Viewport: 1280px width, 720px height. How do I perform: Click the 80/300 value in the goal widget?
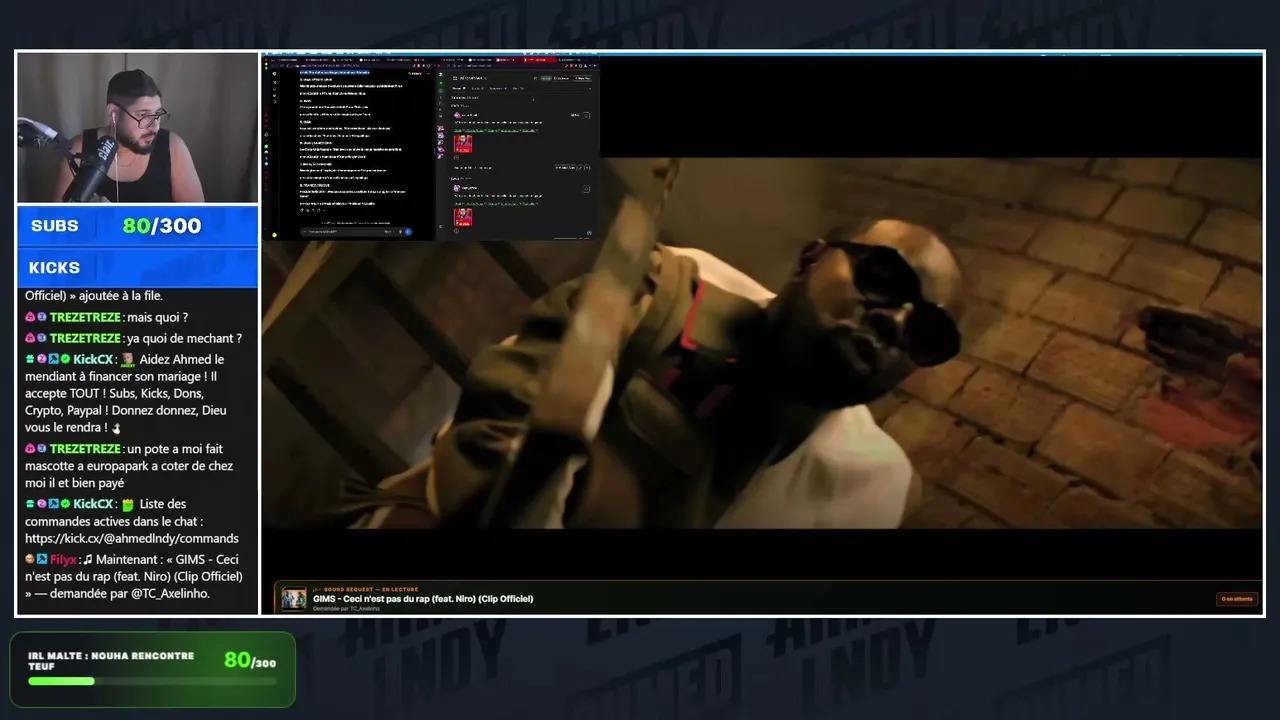coord(250,660)
